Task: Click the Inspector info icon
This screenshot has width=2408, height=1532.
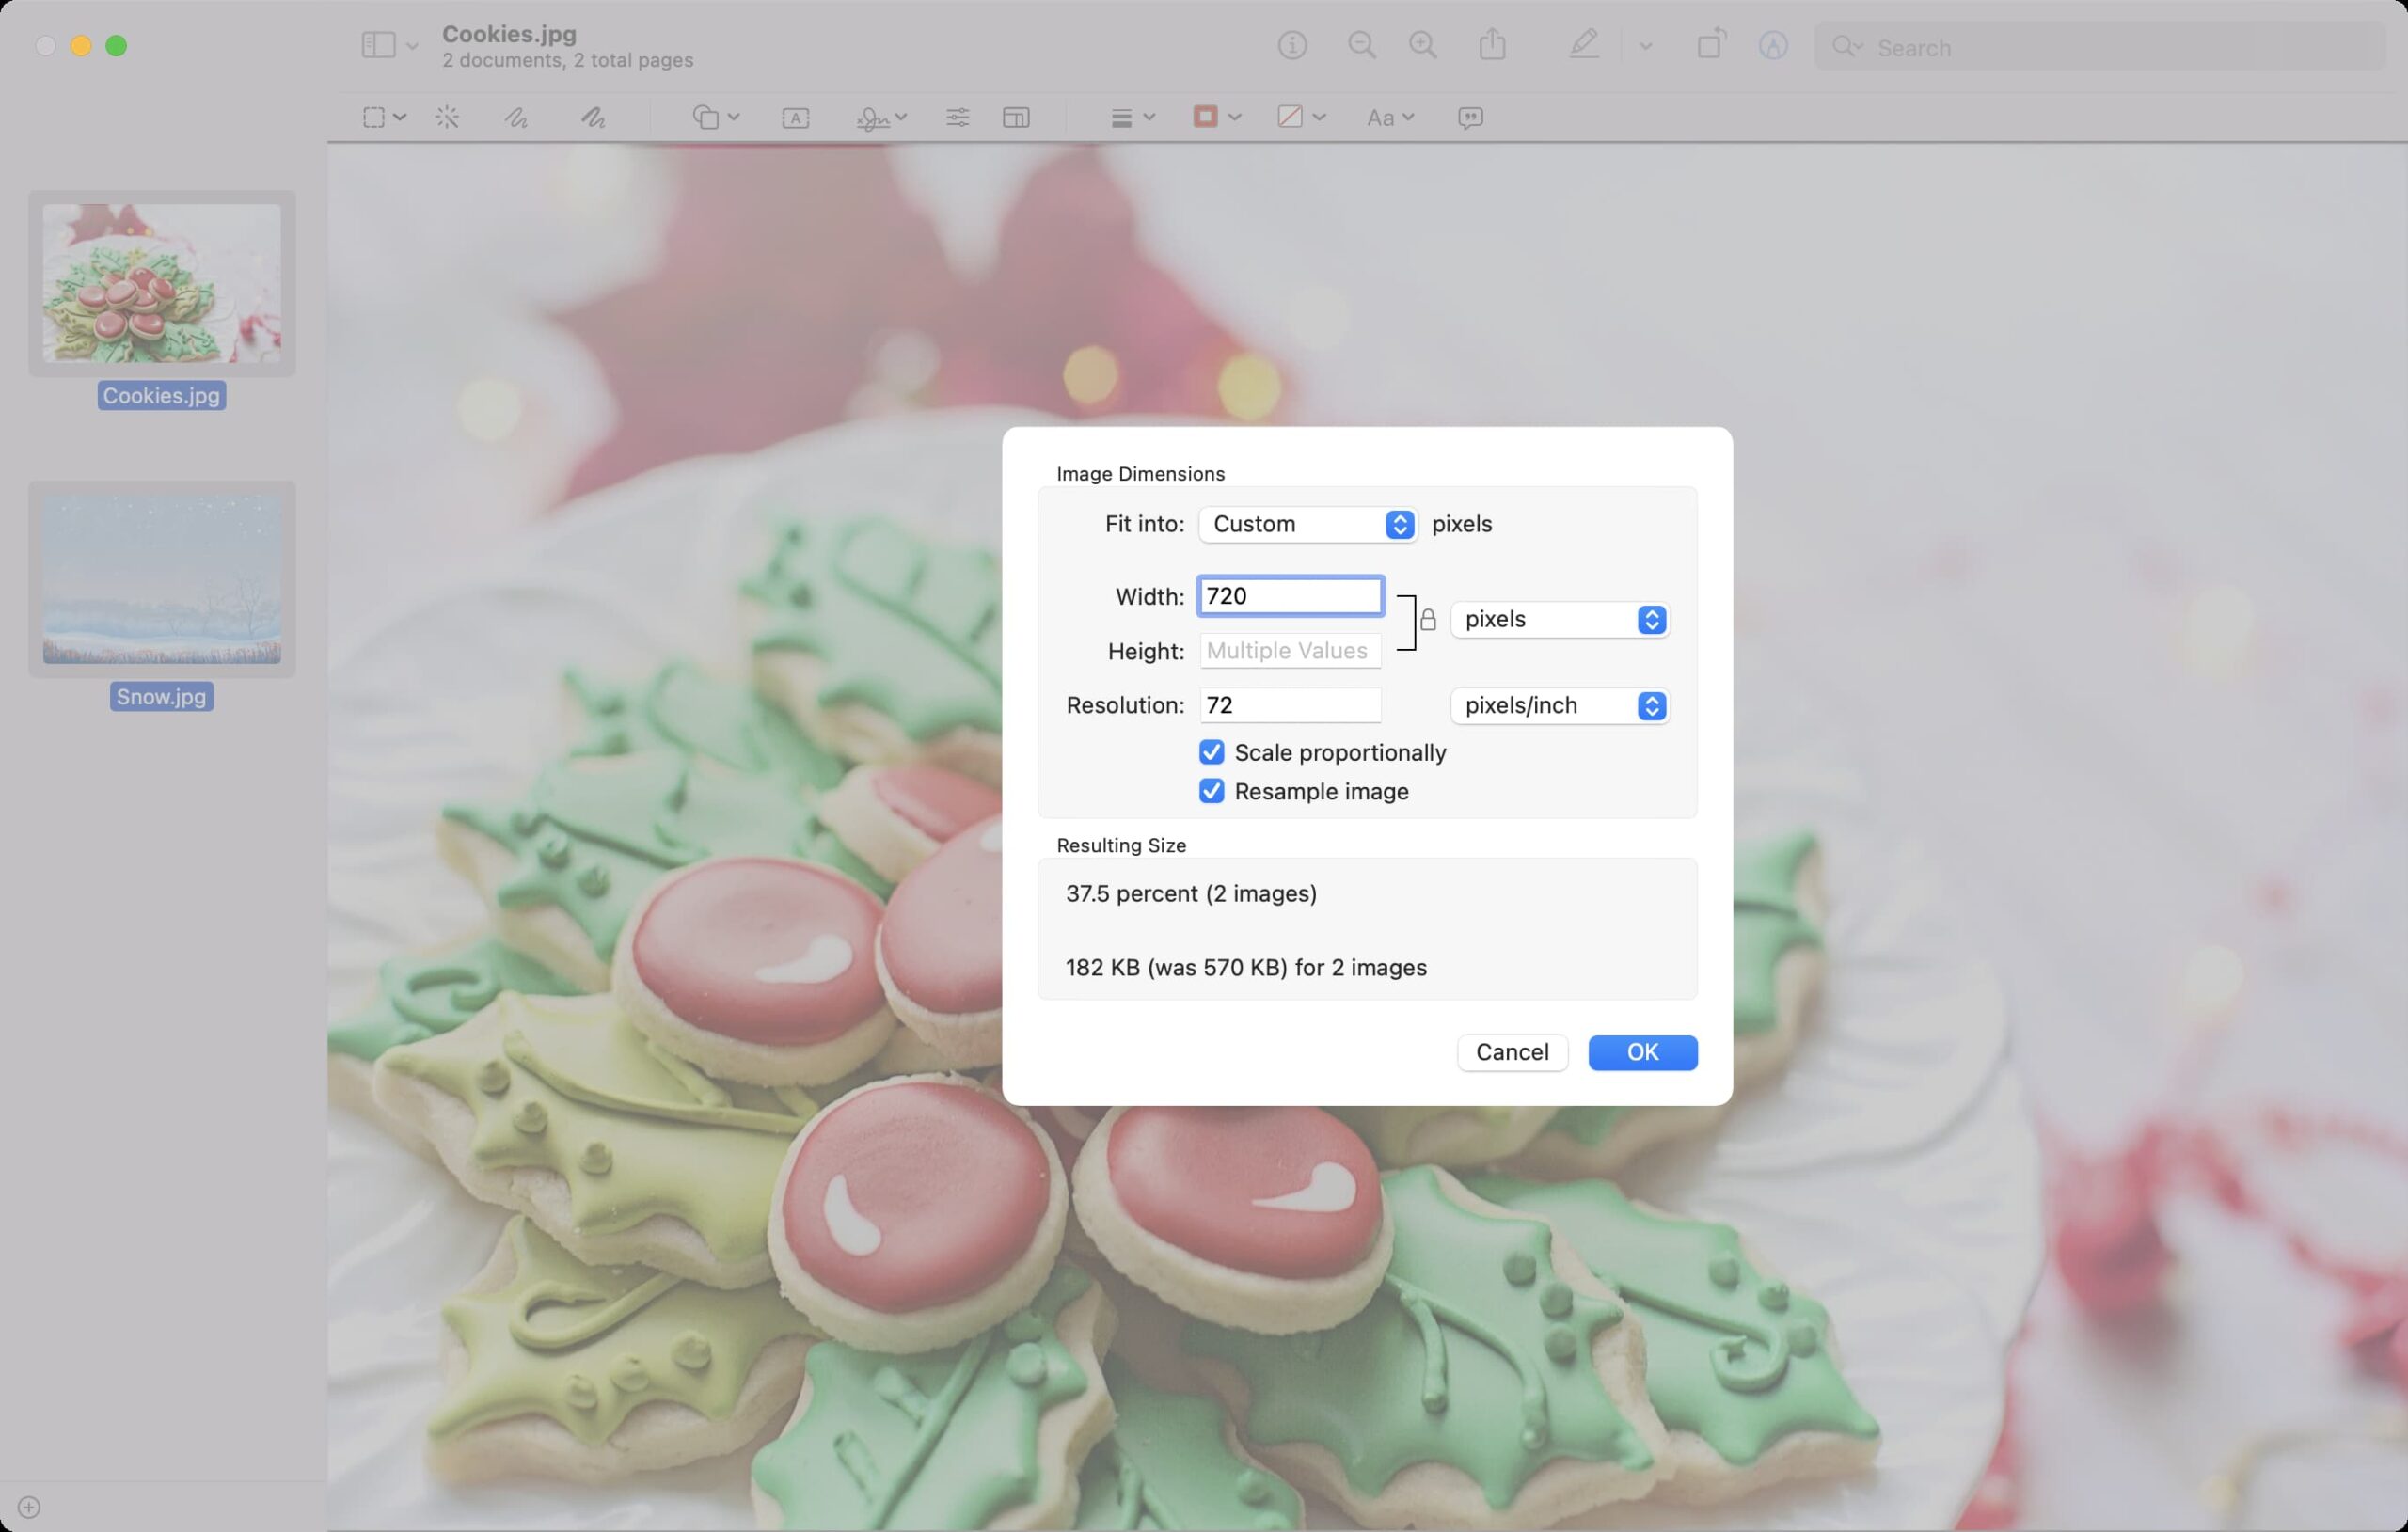Action: [1292, 46]
